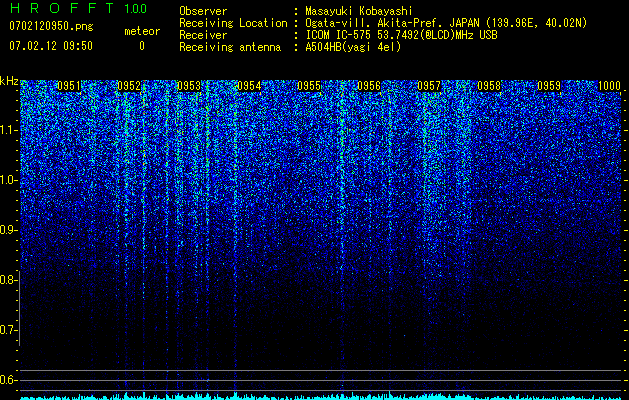Click the 0953 time marker

189,86
